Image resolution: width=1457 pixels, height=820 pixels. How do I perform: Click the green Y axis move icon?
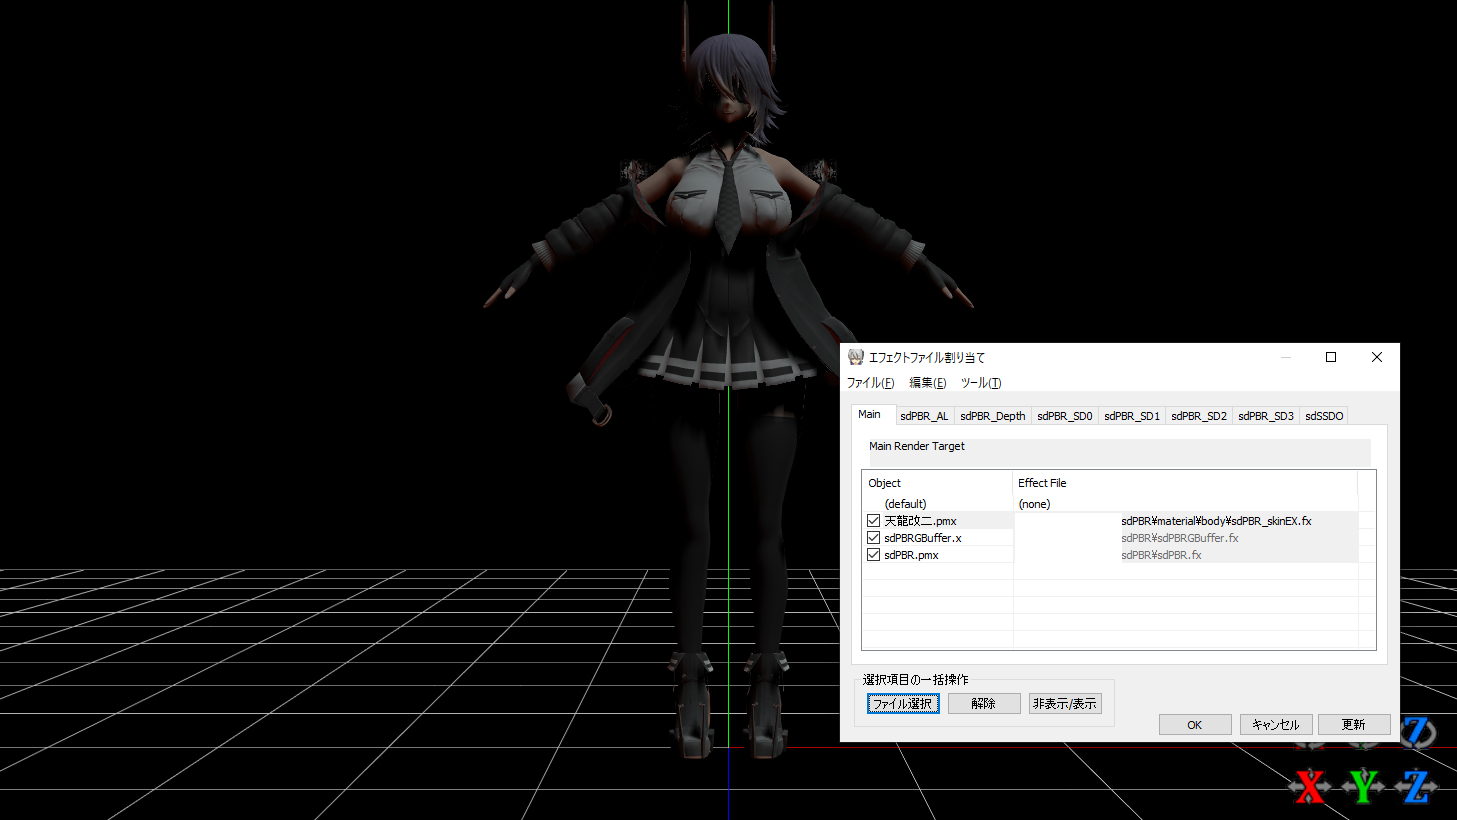(1362, 787)
